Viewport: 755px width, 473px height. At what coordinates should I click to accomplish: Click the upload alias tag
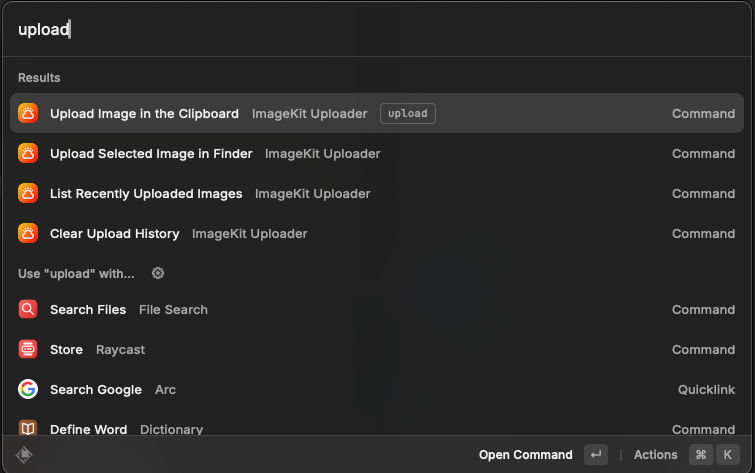pos(408,114)
